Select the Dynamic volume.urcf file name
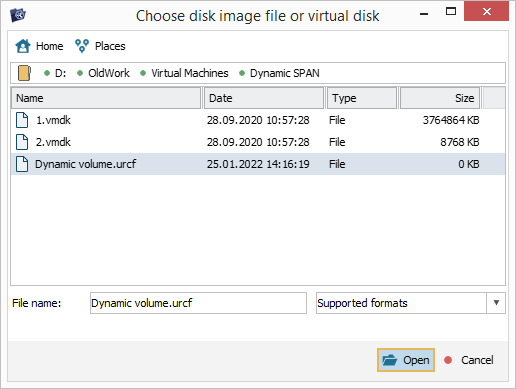 [x=85, y=164]
